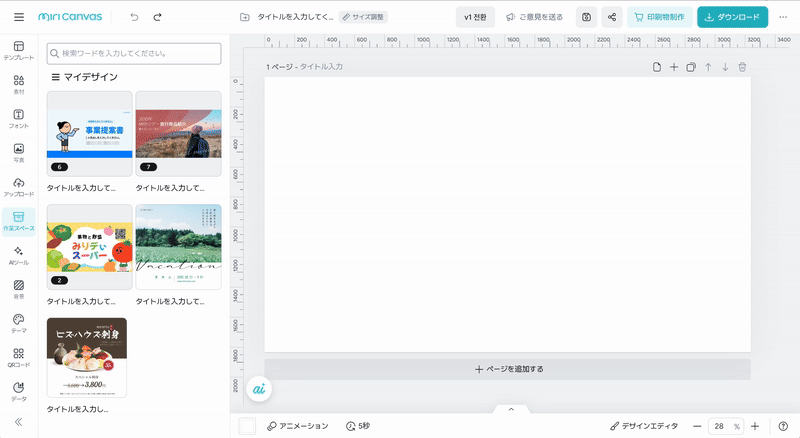Open the マイデザイン list menu
Image resolution: width=800 pixels, height=438 pixels.
pyautogui.click(x=56, y=77)
